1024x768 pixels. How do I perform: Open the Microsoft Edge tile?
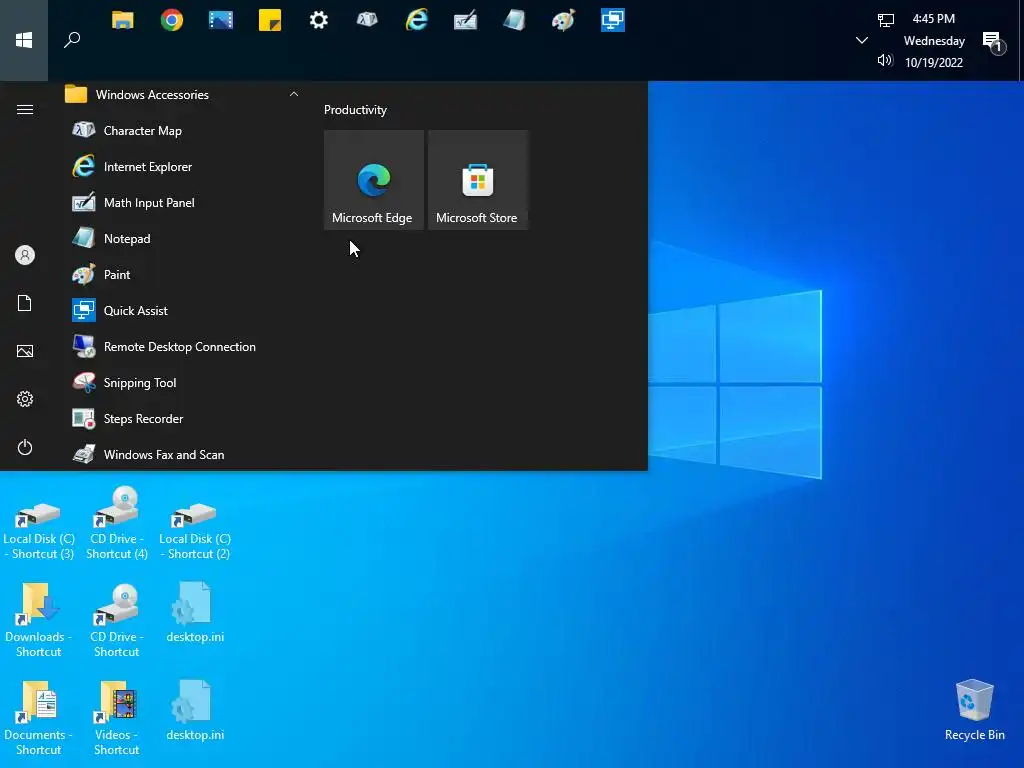(374, 180)
